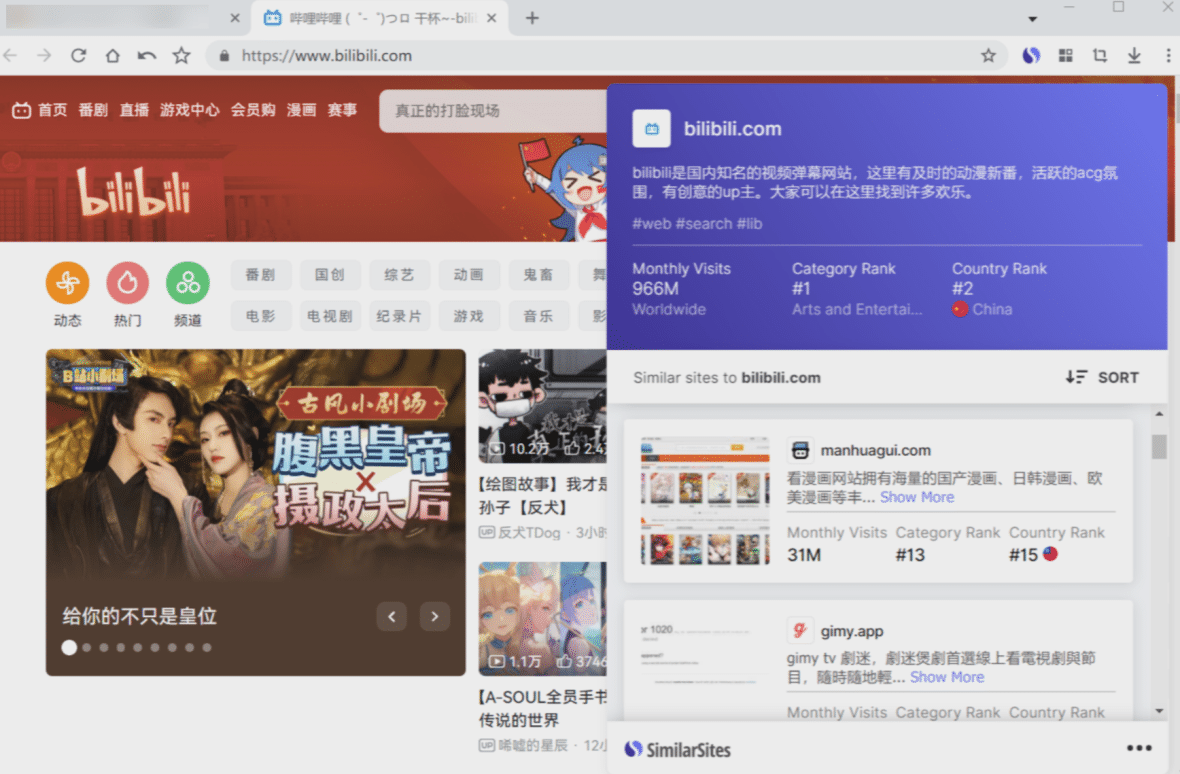Viewport: 1180px width, 774px height.
Task: Click the undo closed tab arrow icon
Action: [x=147, y=56]
